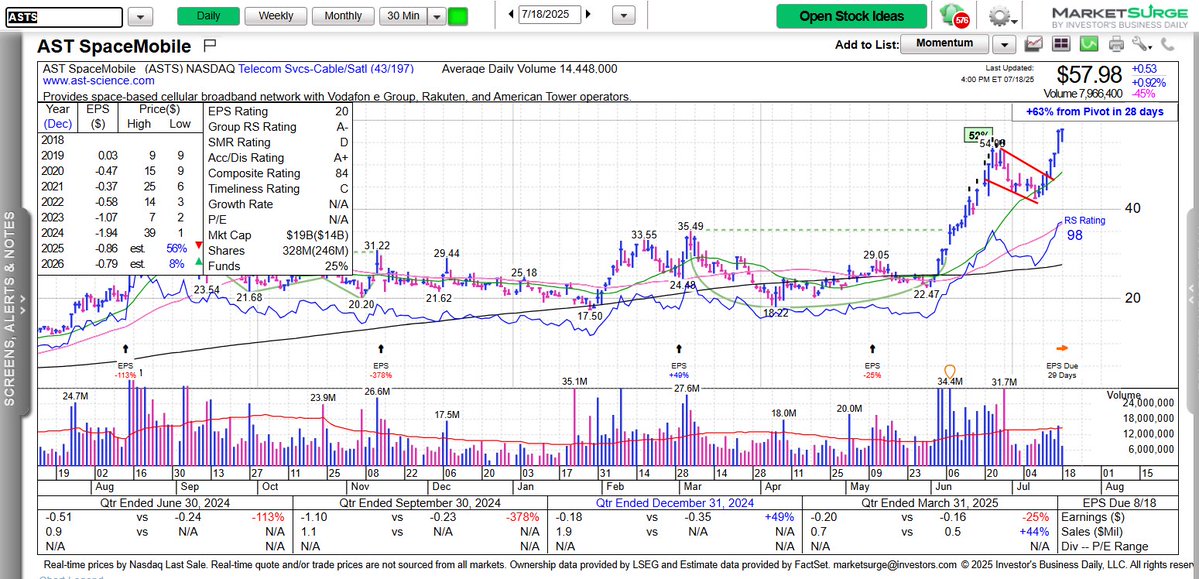This screenshot has height=579, width=1199.
Task: Click the Funds 25% row
Action: click(x=278, y=266)
